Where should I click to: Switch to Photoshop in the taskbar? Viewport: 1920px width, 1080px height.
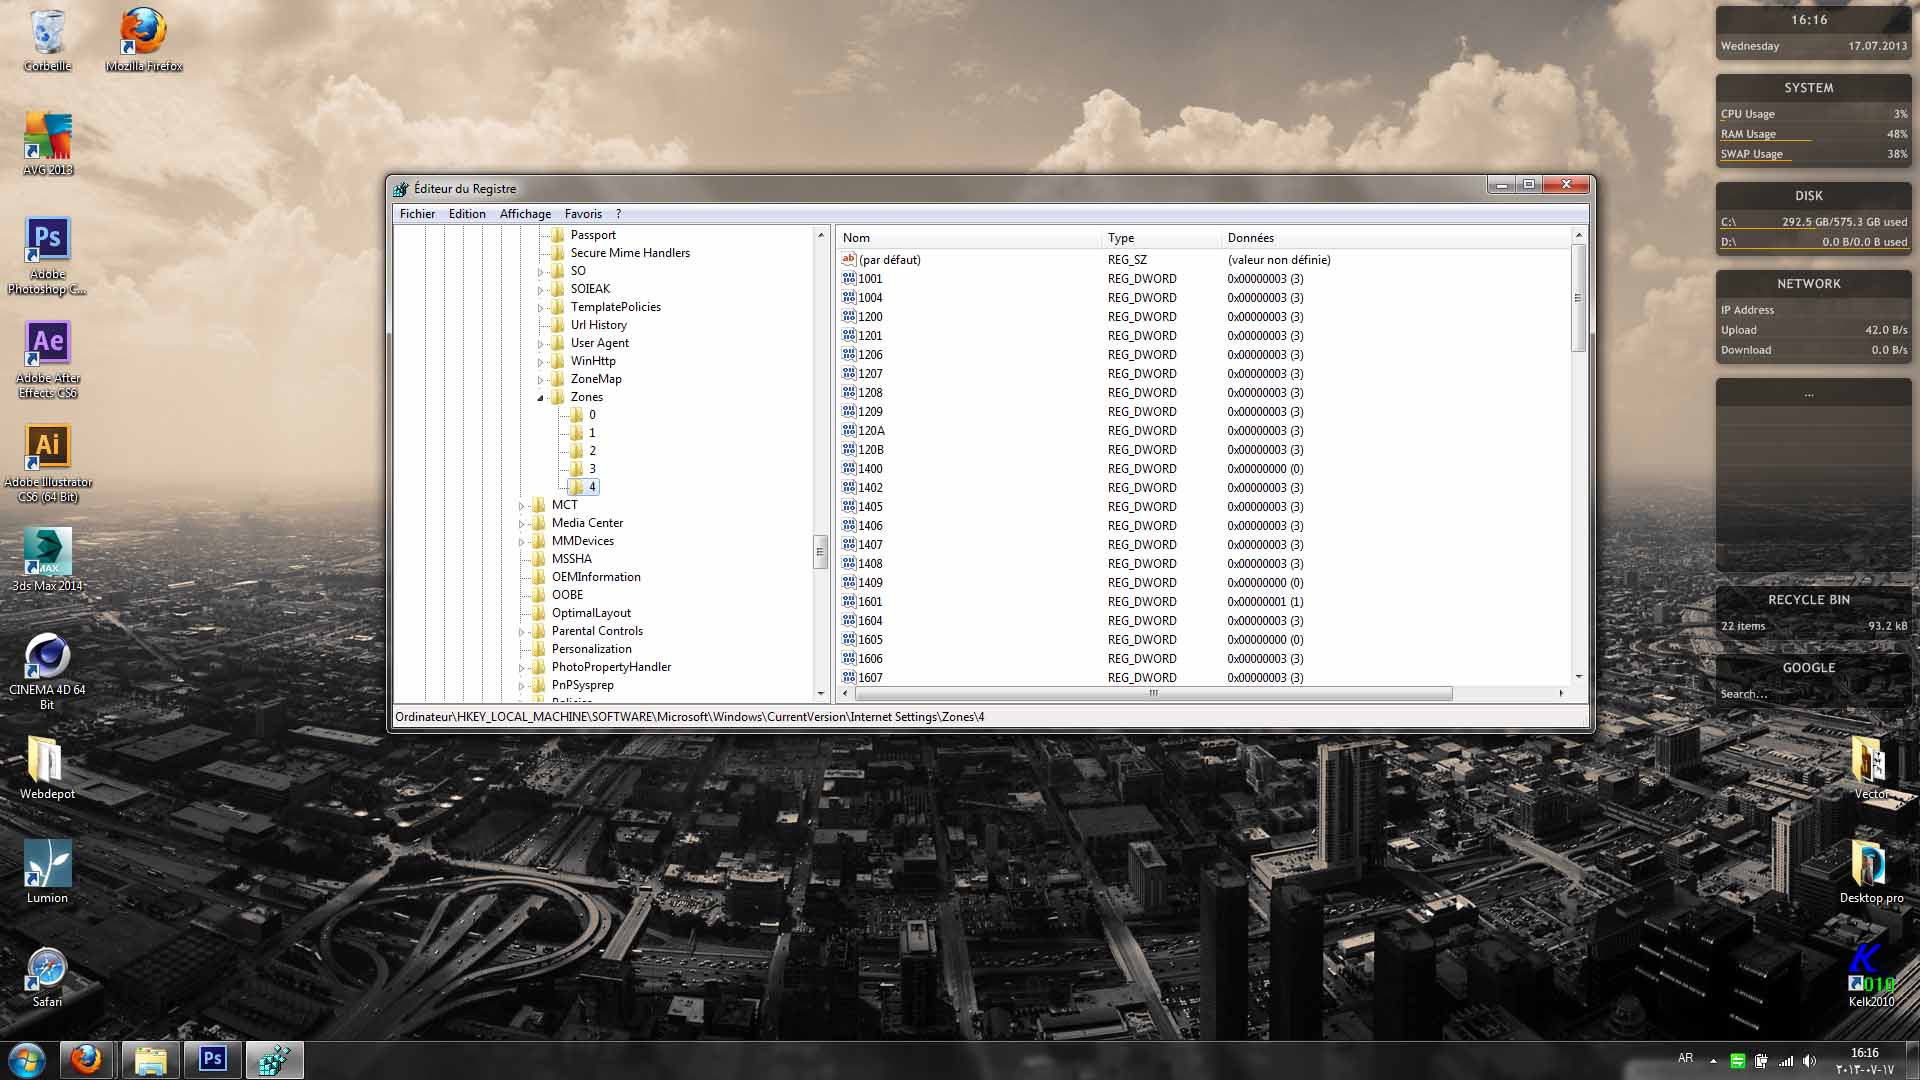coord(212,1060)
